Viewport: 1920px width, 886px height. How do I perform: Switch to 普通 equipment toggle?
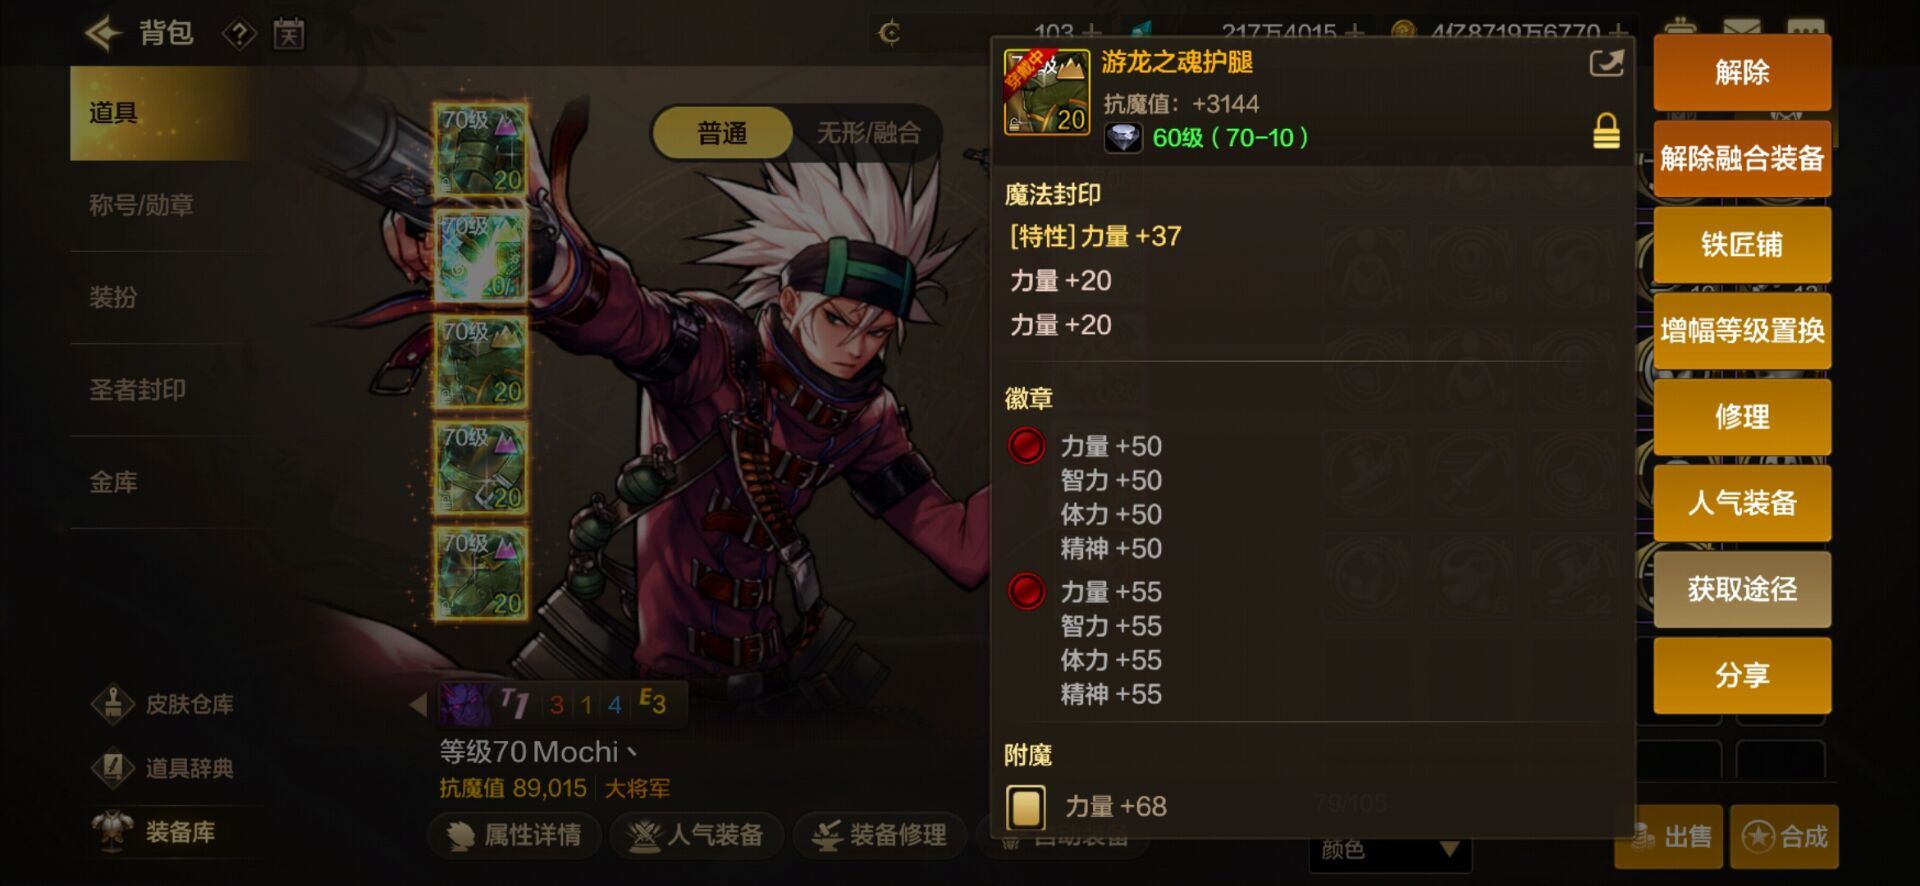coord(723,133)
